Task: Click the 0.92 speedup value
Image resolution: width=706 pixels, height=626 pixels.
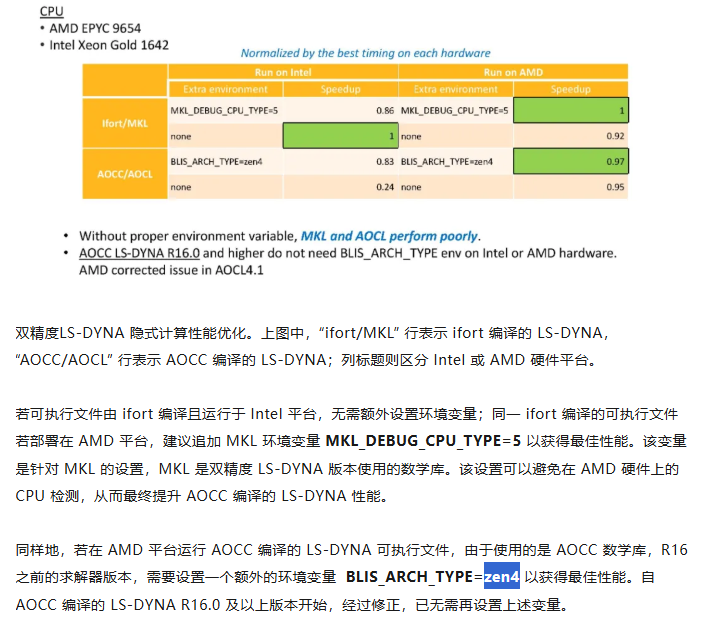Action: point(615,136)
